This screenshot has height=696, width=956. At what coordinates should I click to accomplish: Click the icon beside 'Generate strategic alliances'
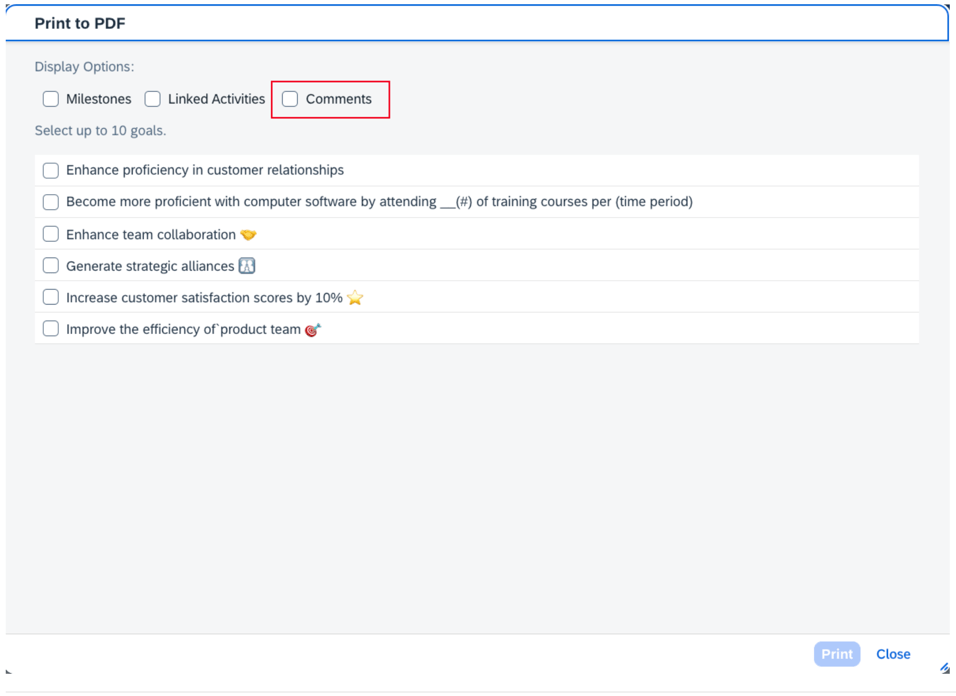pos(247,266)
